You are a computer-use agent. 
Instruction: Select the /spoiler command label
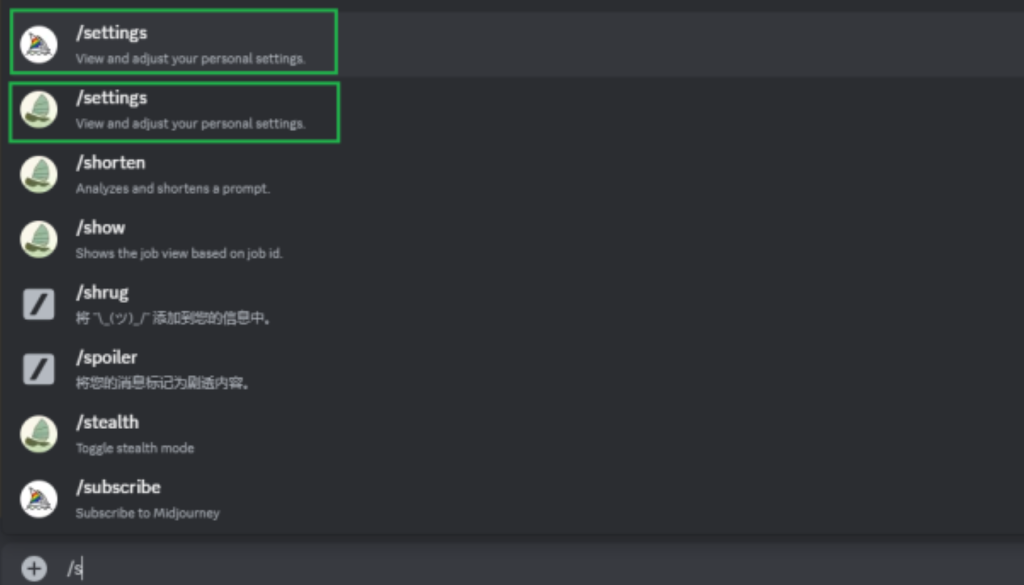(106, 357)
